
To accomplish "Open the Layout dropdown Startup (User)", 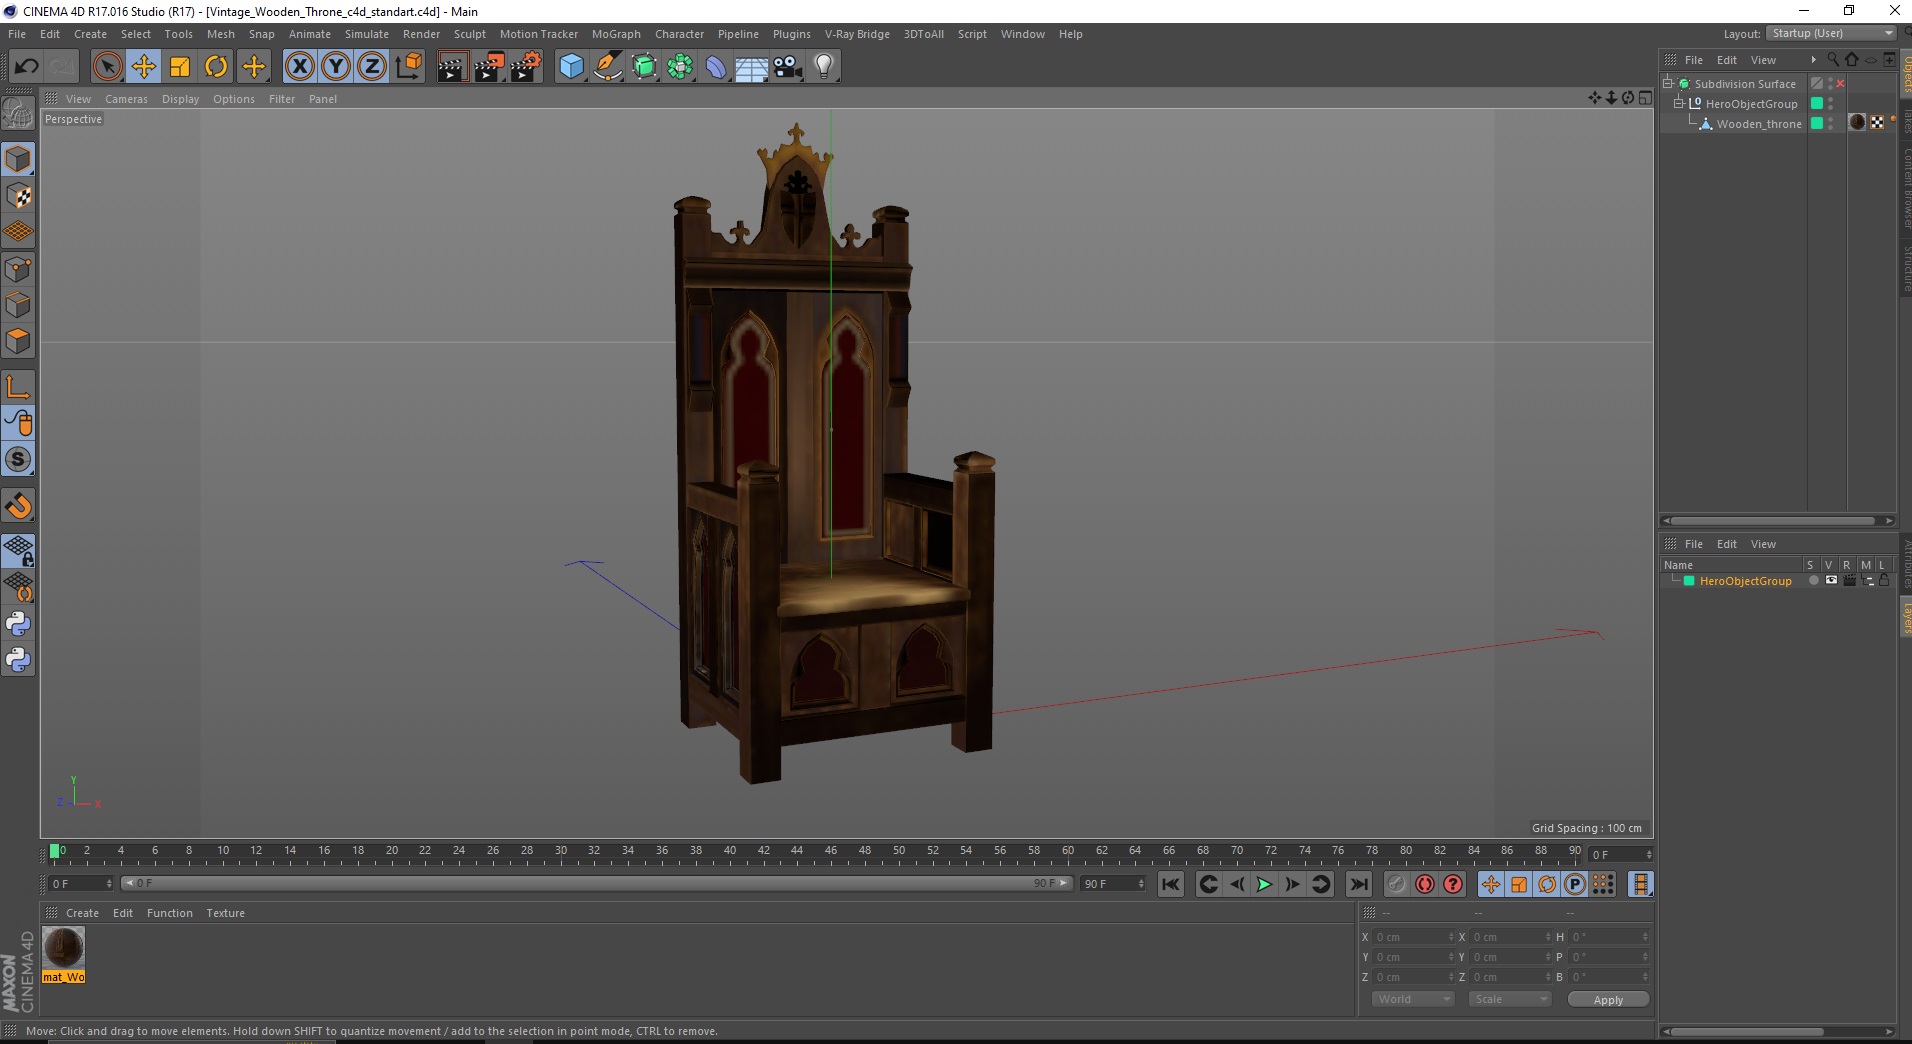I will tap(1830, 33).
